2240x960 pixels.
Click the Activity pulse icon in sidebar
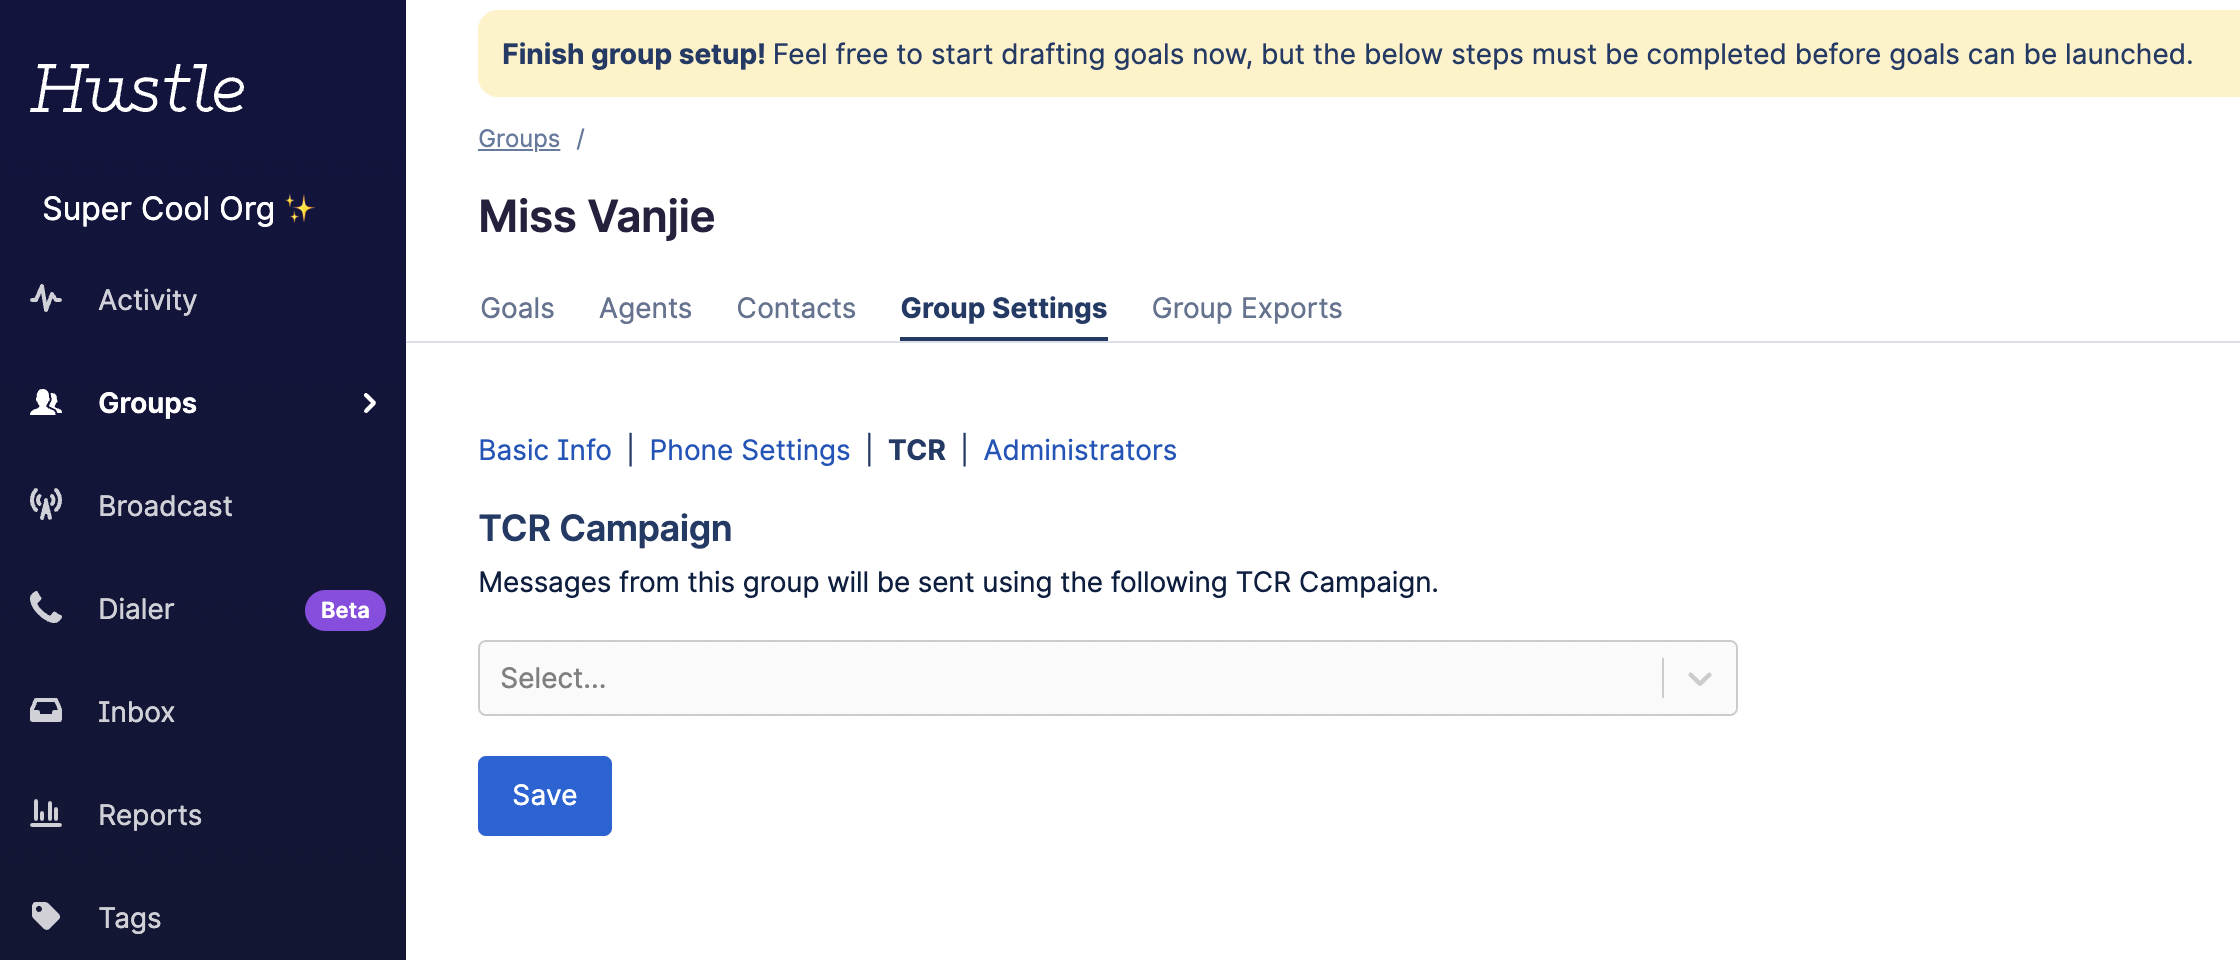coord(46,299)
